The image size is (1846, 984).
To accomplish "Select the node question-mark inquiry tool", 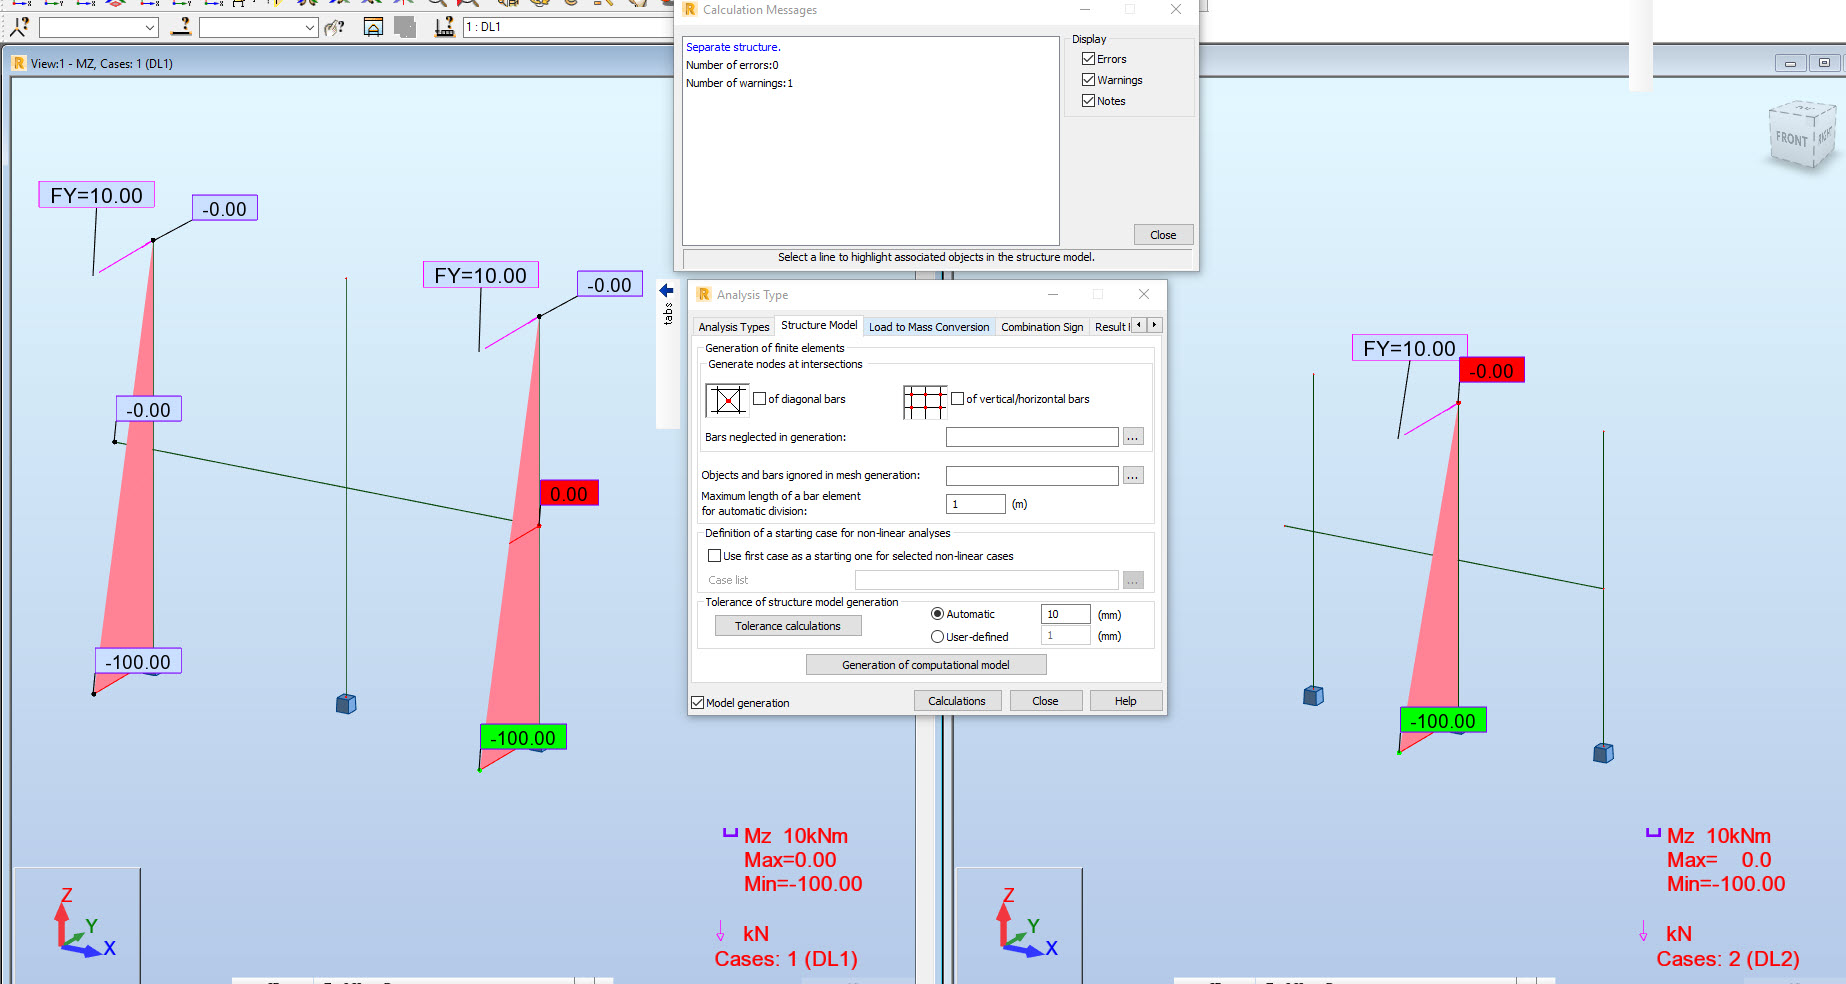I will coord(20,27).
